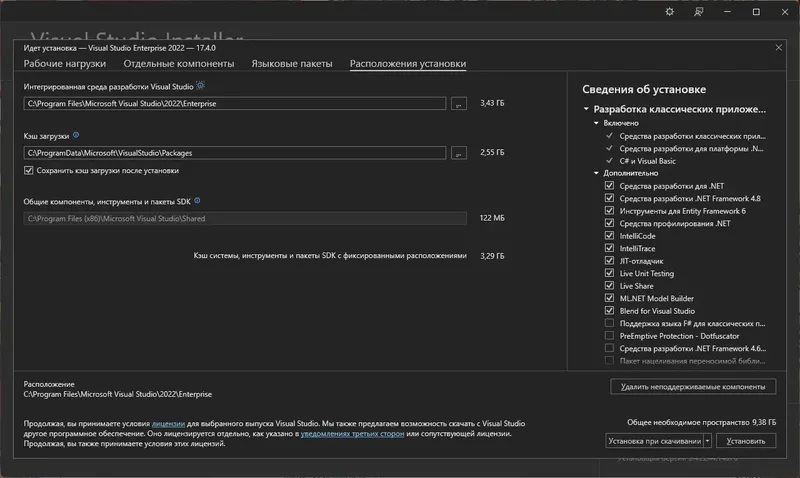
Task: Close the installation dialog with X icon
Action: [x=779, y=47]
